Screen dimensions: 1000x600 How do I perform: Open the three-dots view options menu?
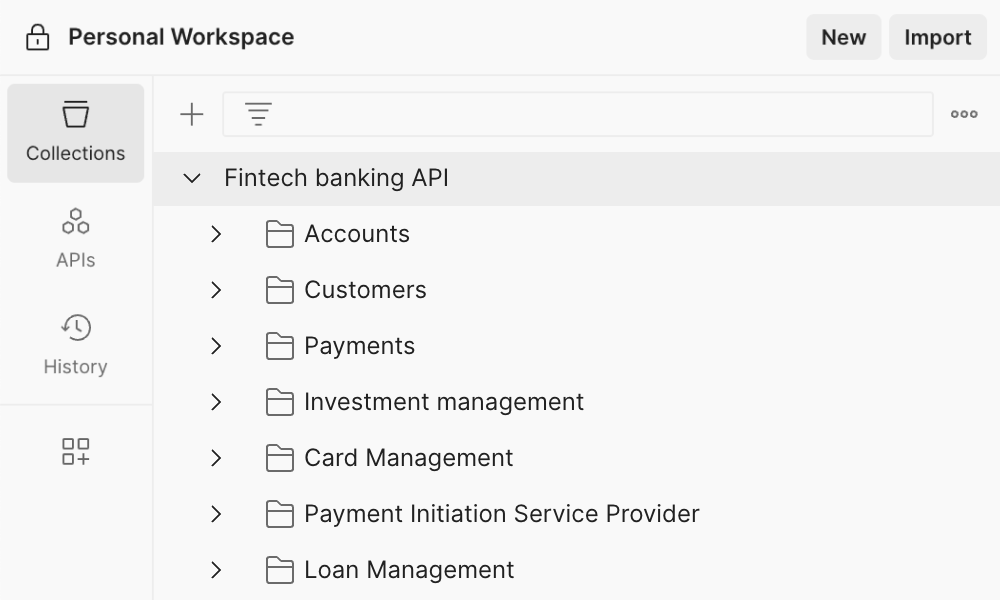tap(964, 115)
